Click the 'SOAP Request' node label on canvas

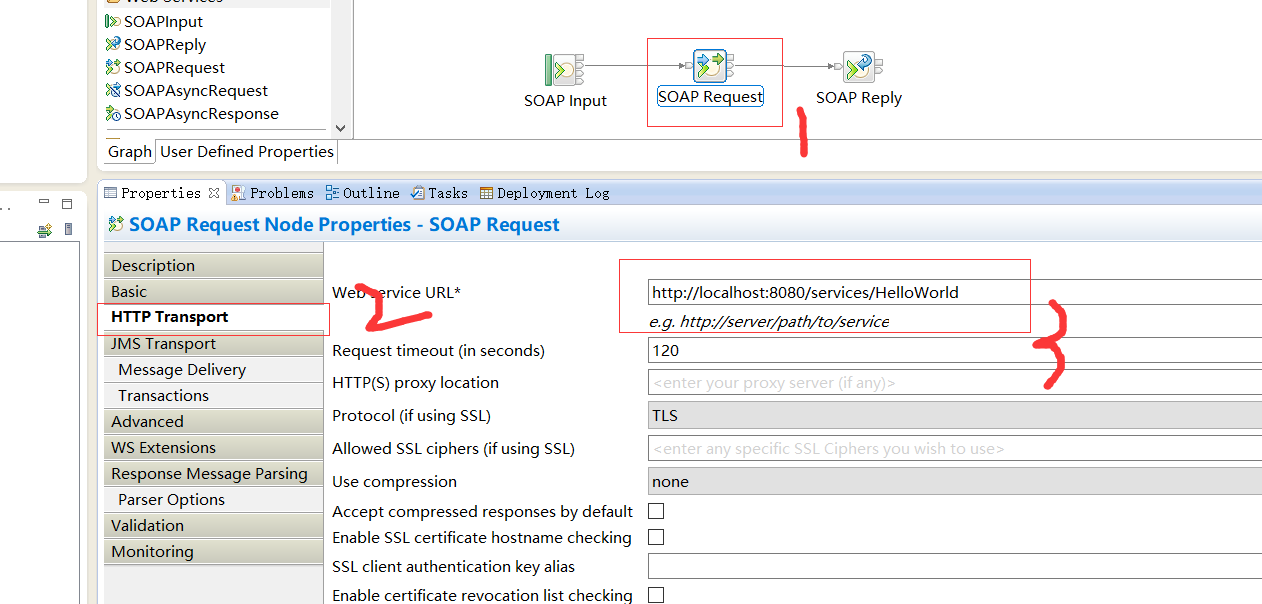pos(710,97)
